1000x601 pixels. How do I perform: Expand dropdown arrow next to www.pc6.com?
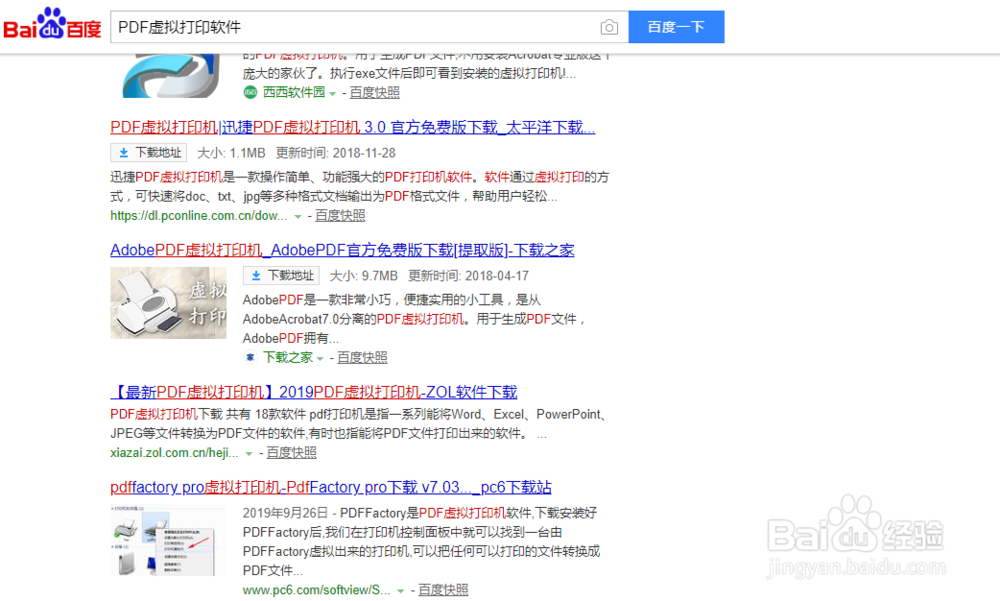click(x=401, y=591)
